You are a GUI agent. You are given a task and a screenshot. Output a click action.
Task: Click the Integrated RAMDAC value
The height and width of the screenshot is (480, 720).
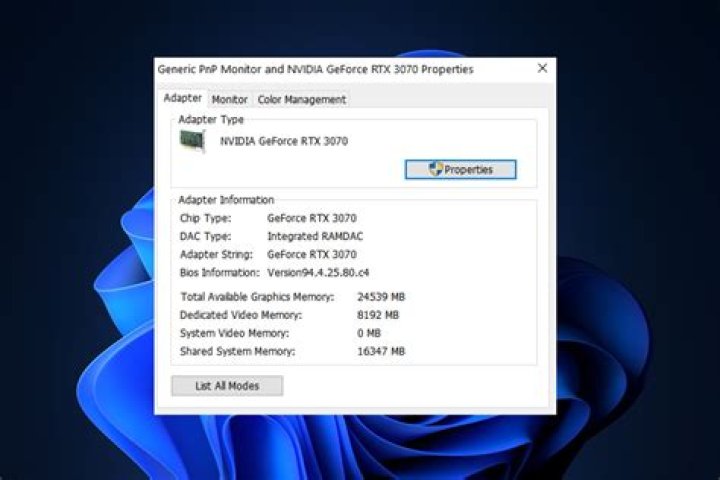click(x=315, y=236)
